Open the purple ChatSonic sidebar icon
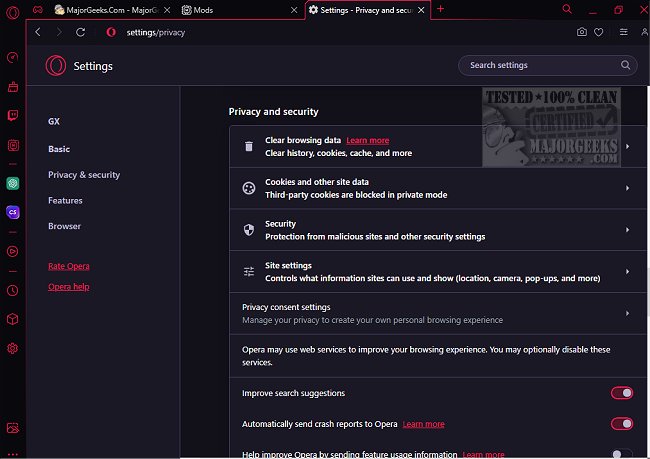This screenshot has width=650, height=459. click(x=13, y=212)
